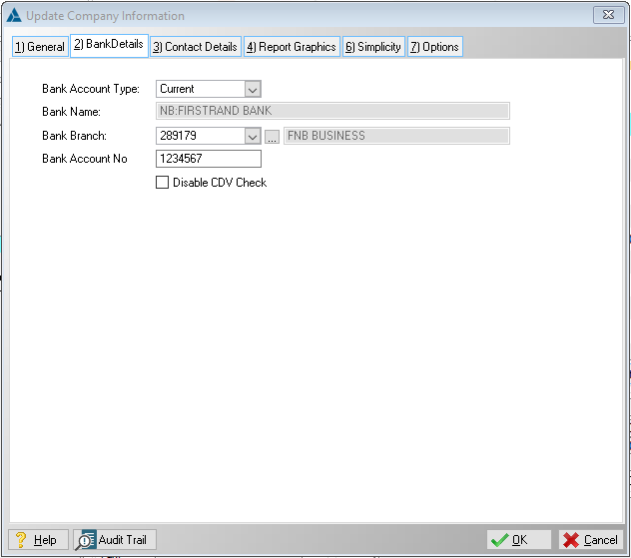Enable the Disable CDV Check checkbox

163,183
